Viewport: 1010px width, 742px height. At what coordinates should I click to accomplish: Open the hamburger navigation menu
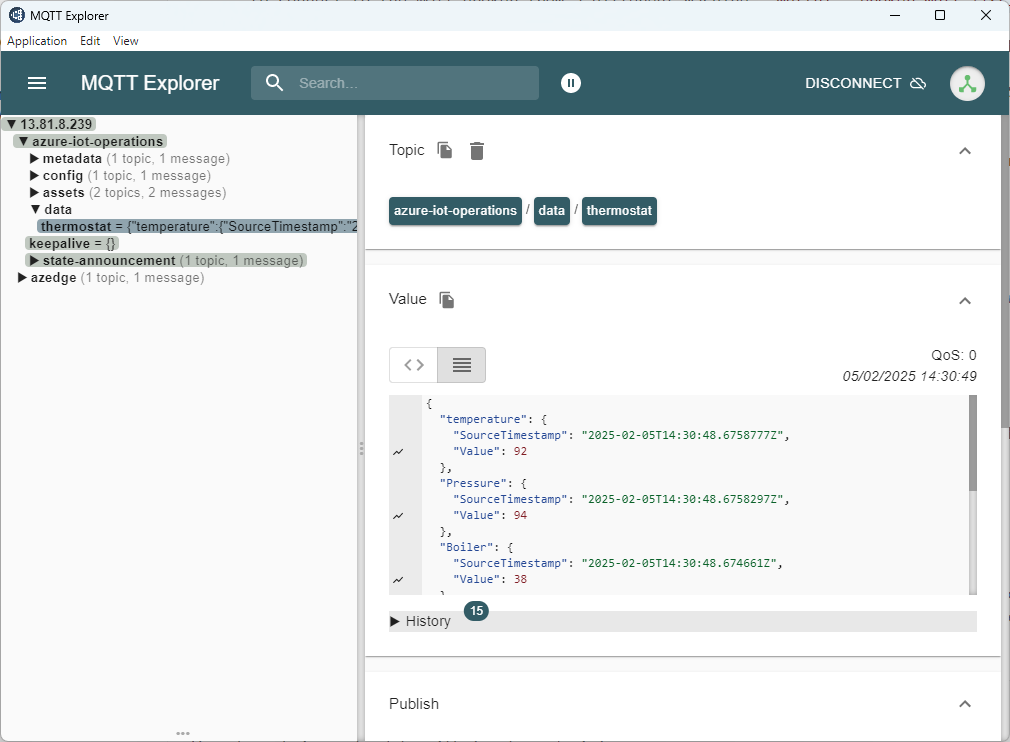click(x=37, y=83)
